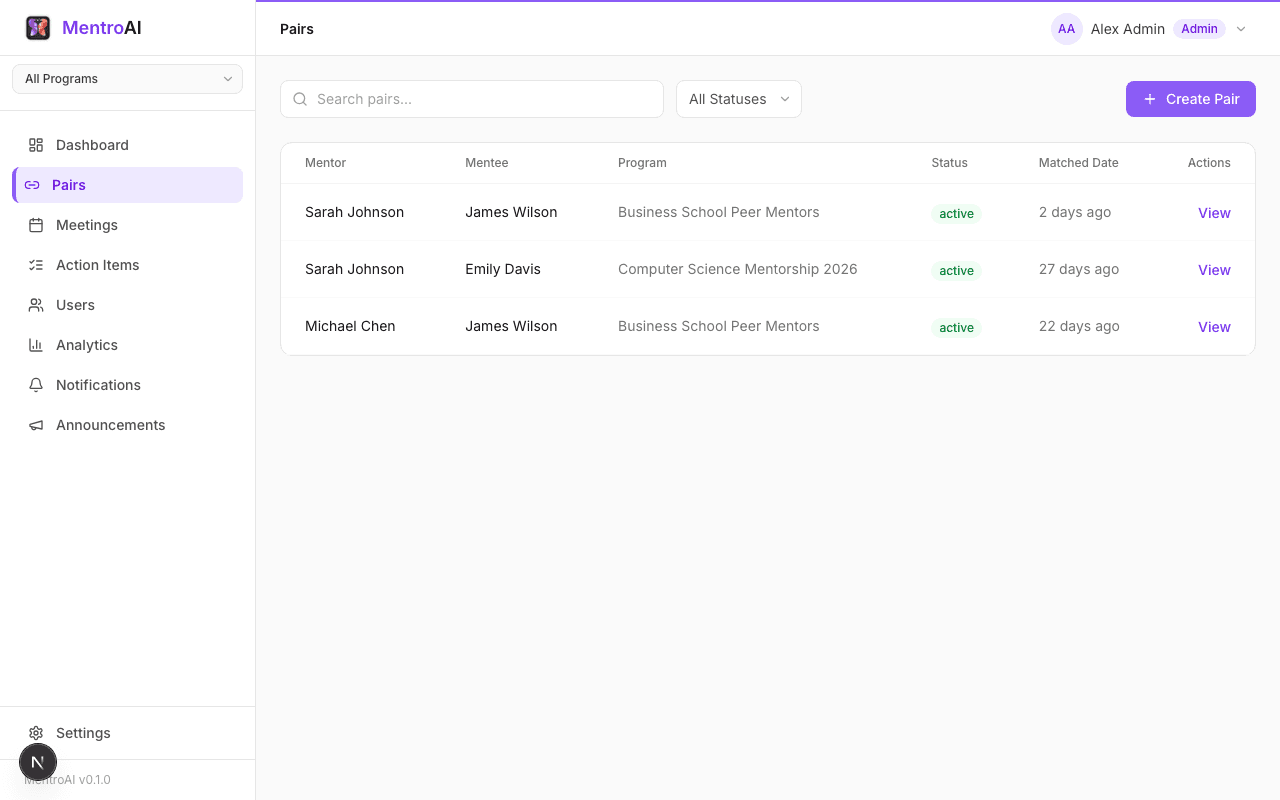
Task: Open the All Statuses filter dropdown
Action: click(x=738, y=99)
